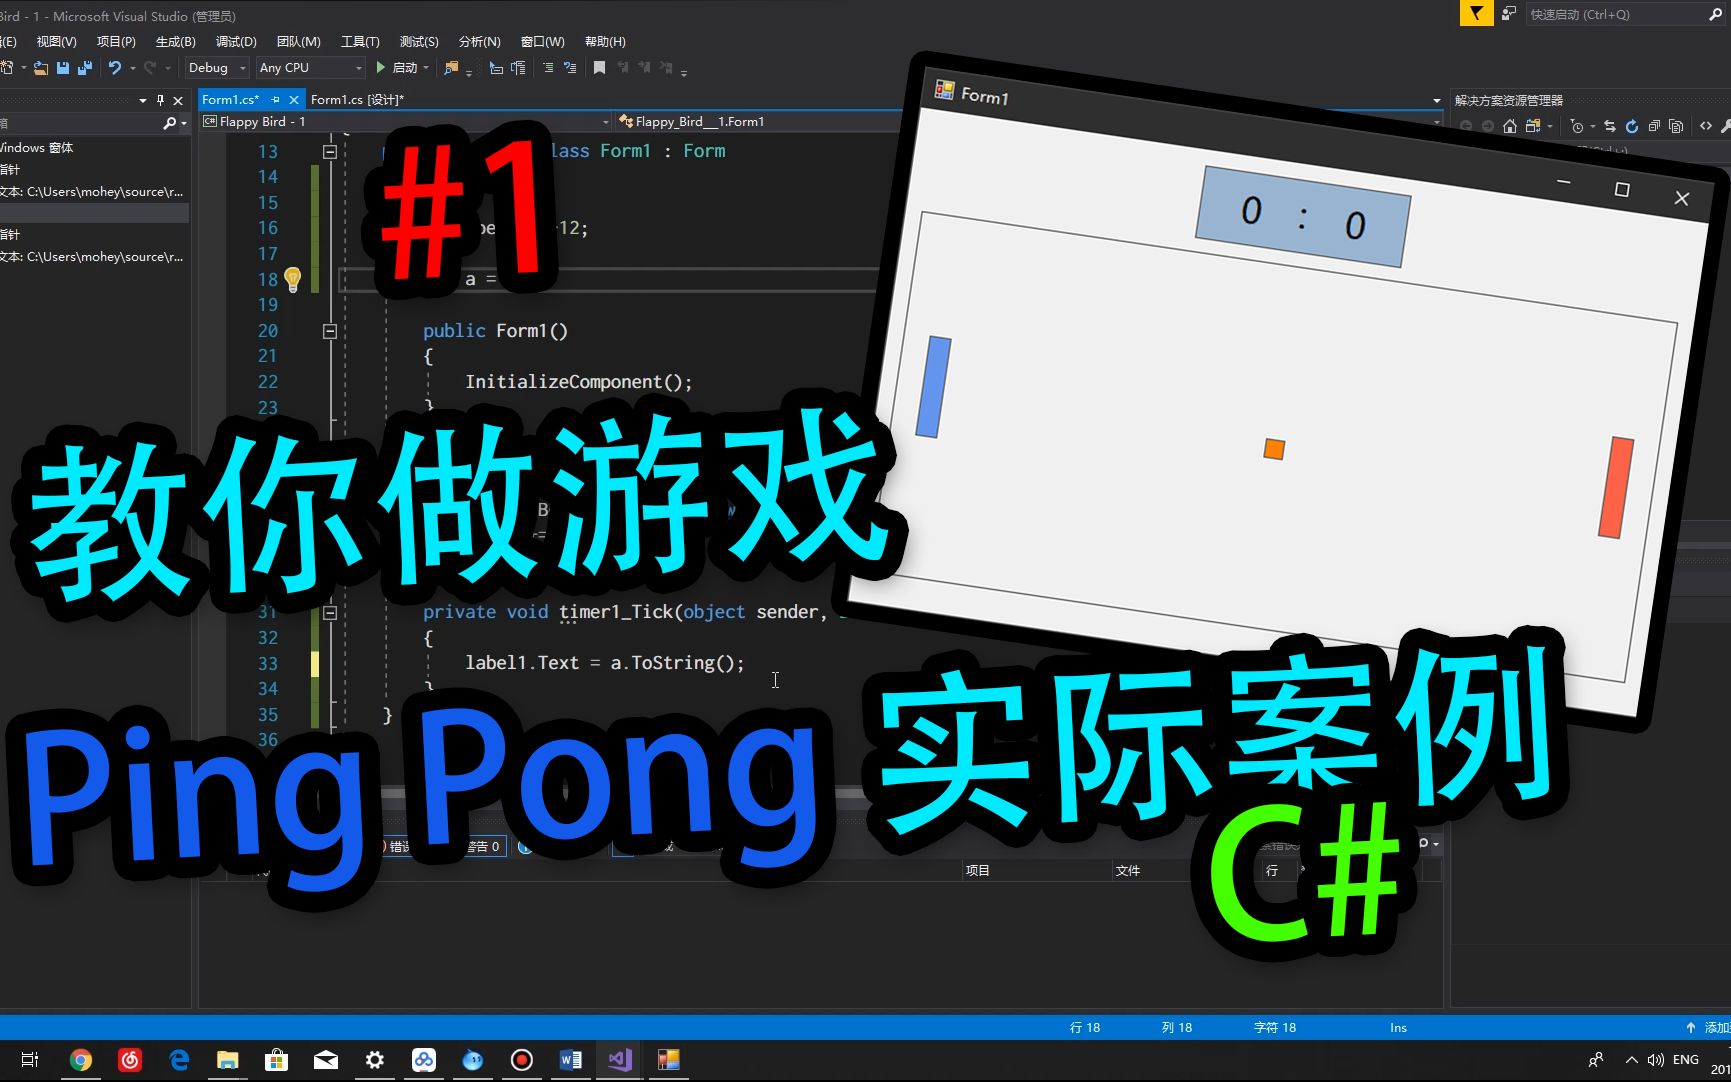
Task: Open the Any CPU platform dropdown
Action: (310, 68)
